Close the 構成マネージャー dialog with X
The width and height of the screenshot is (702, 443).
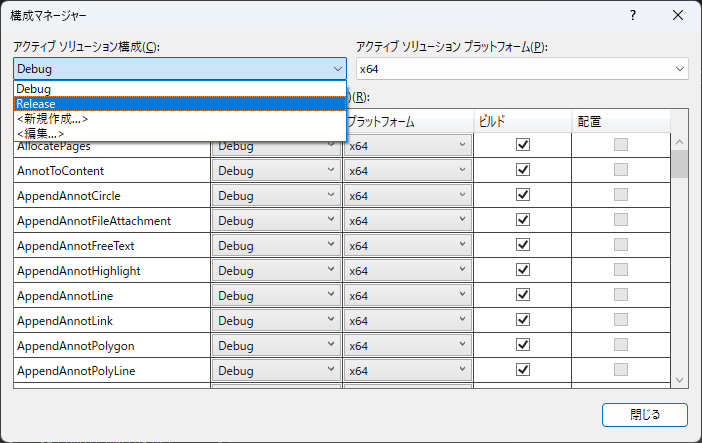[x=678, y=16]
